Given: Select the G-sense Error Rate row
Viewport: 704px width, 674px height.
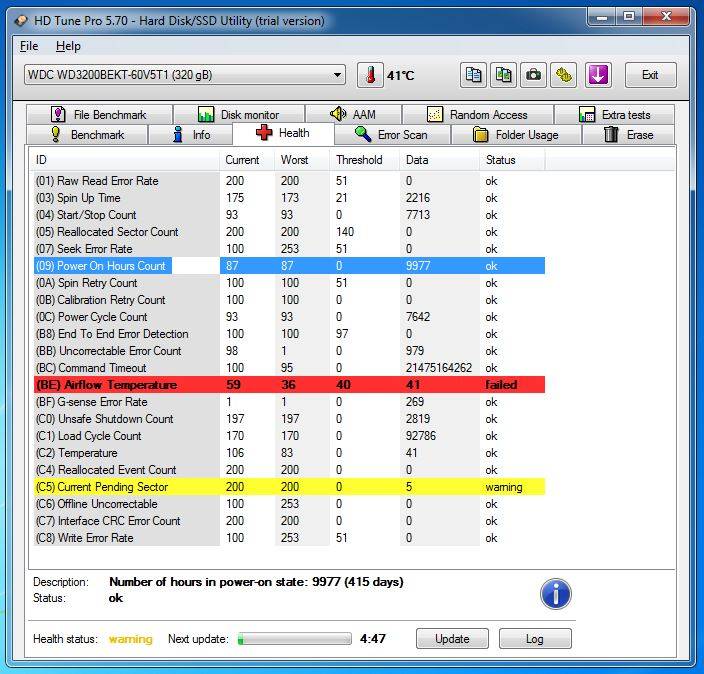Looking at the screenshot, I should tap(290, 402).
